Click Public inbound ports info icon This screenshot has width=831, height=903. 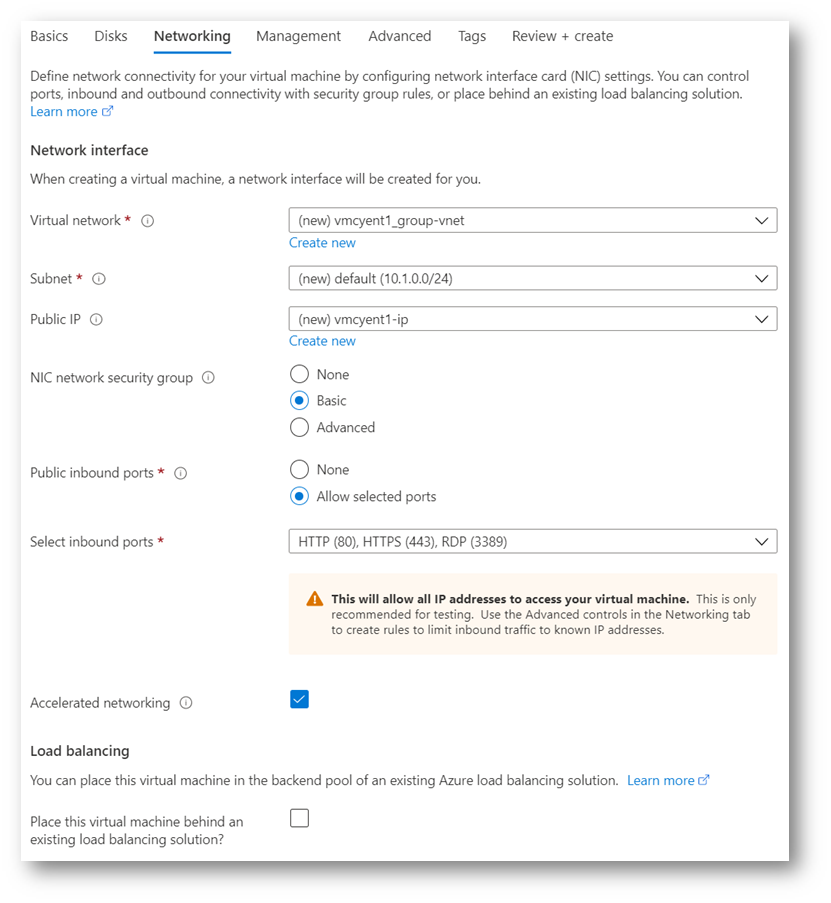[x=181, y=473]
